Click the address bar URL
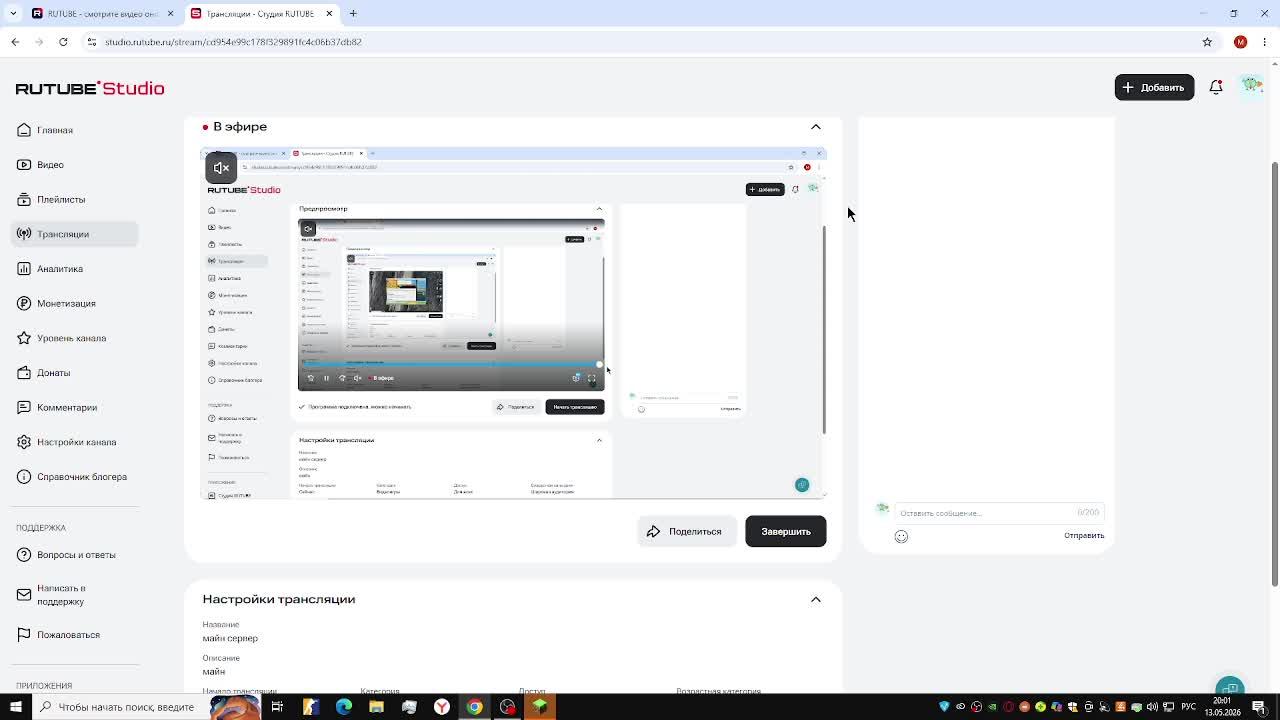Image resolution: width=1280 pixels, height=720 pixels. pyautogui.click(x=233, y=42)
